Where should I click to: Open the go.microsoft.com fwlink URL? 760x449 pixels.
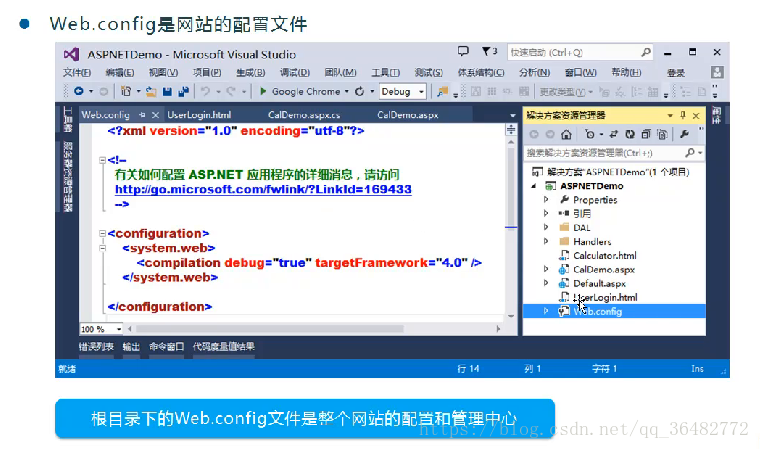point(263,189)
